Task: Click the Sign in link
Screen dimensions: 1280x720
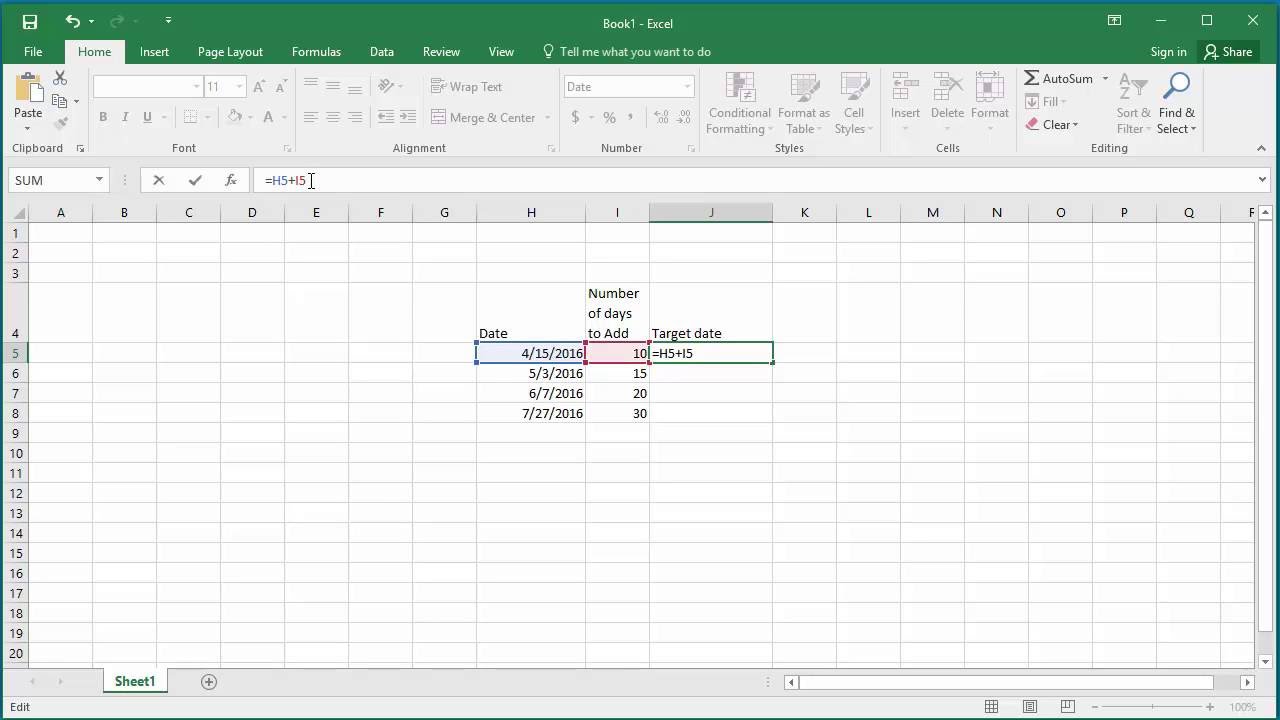Action: tap(1168, 52)
